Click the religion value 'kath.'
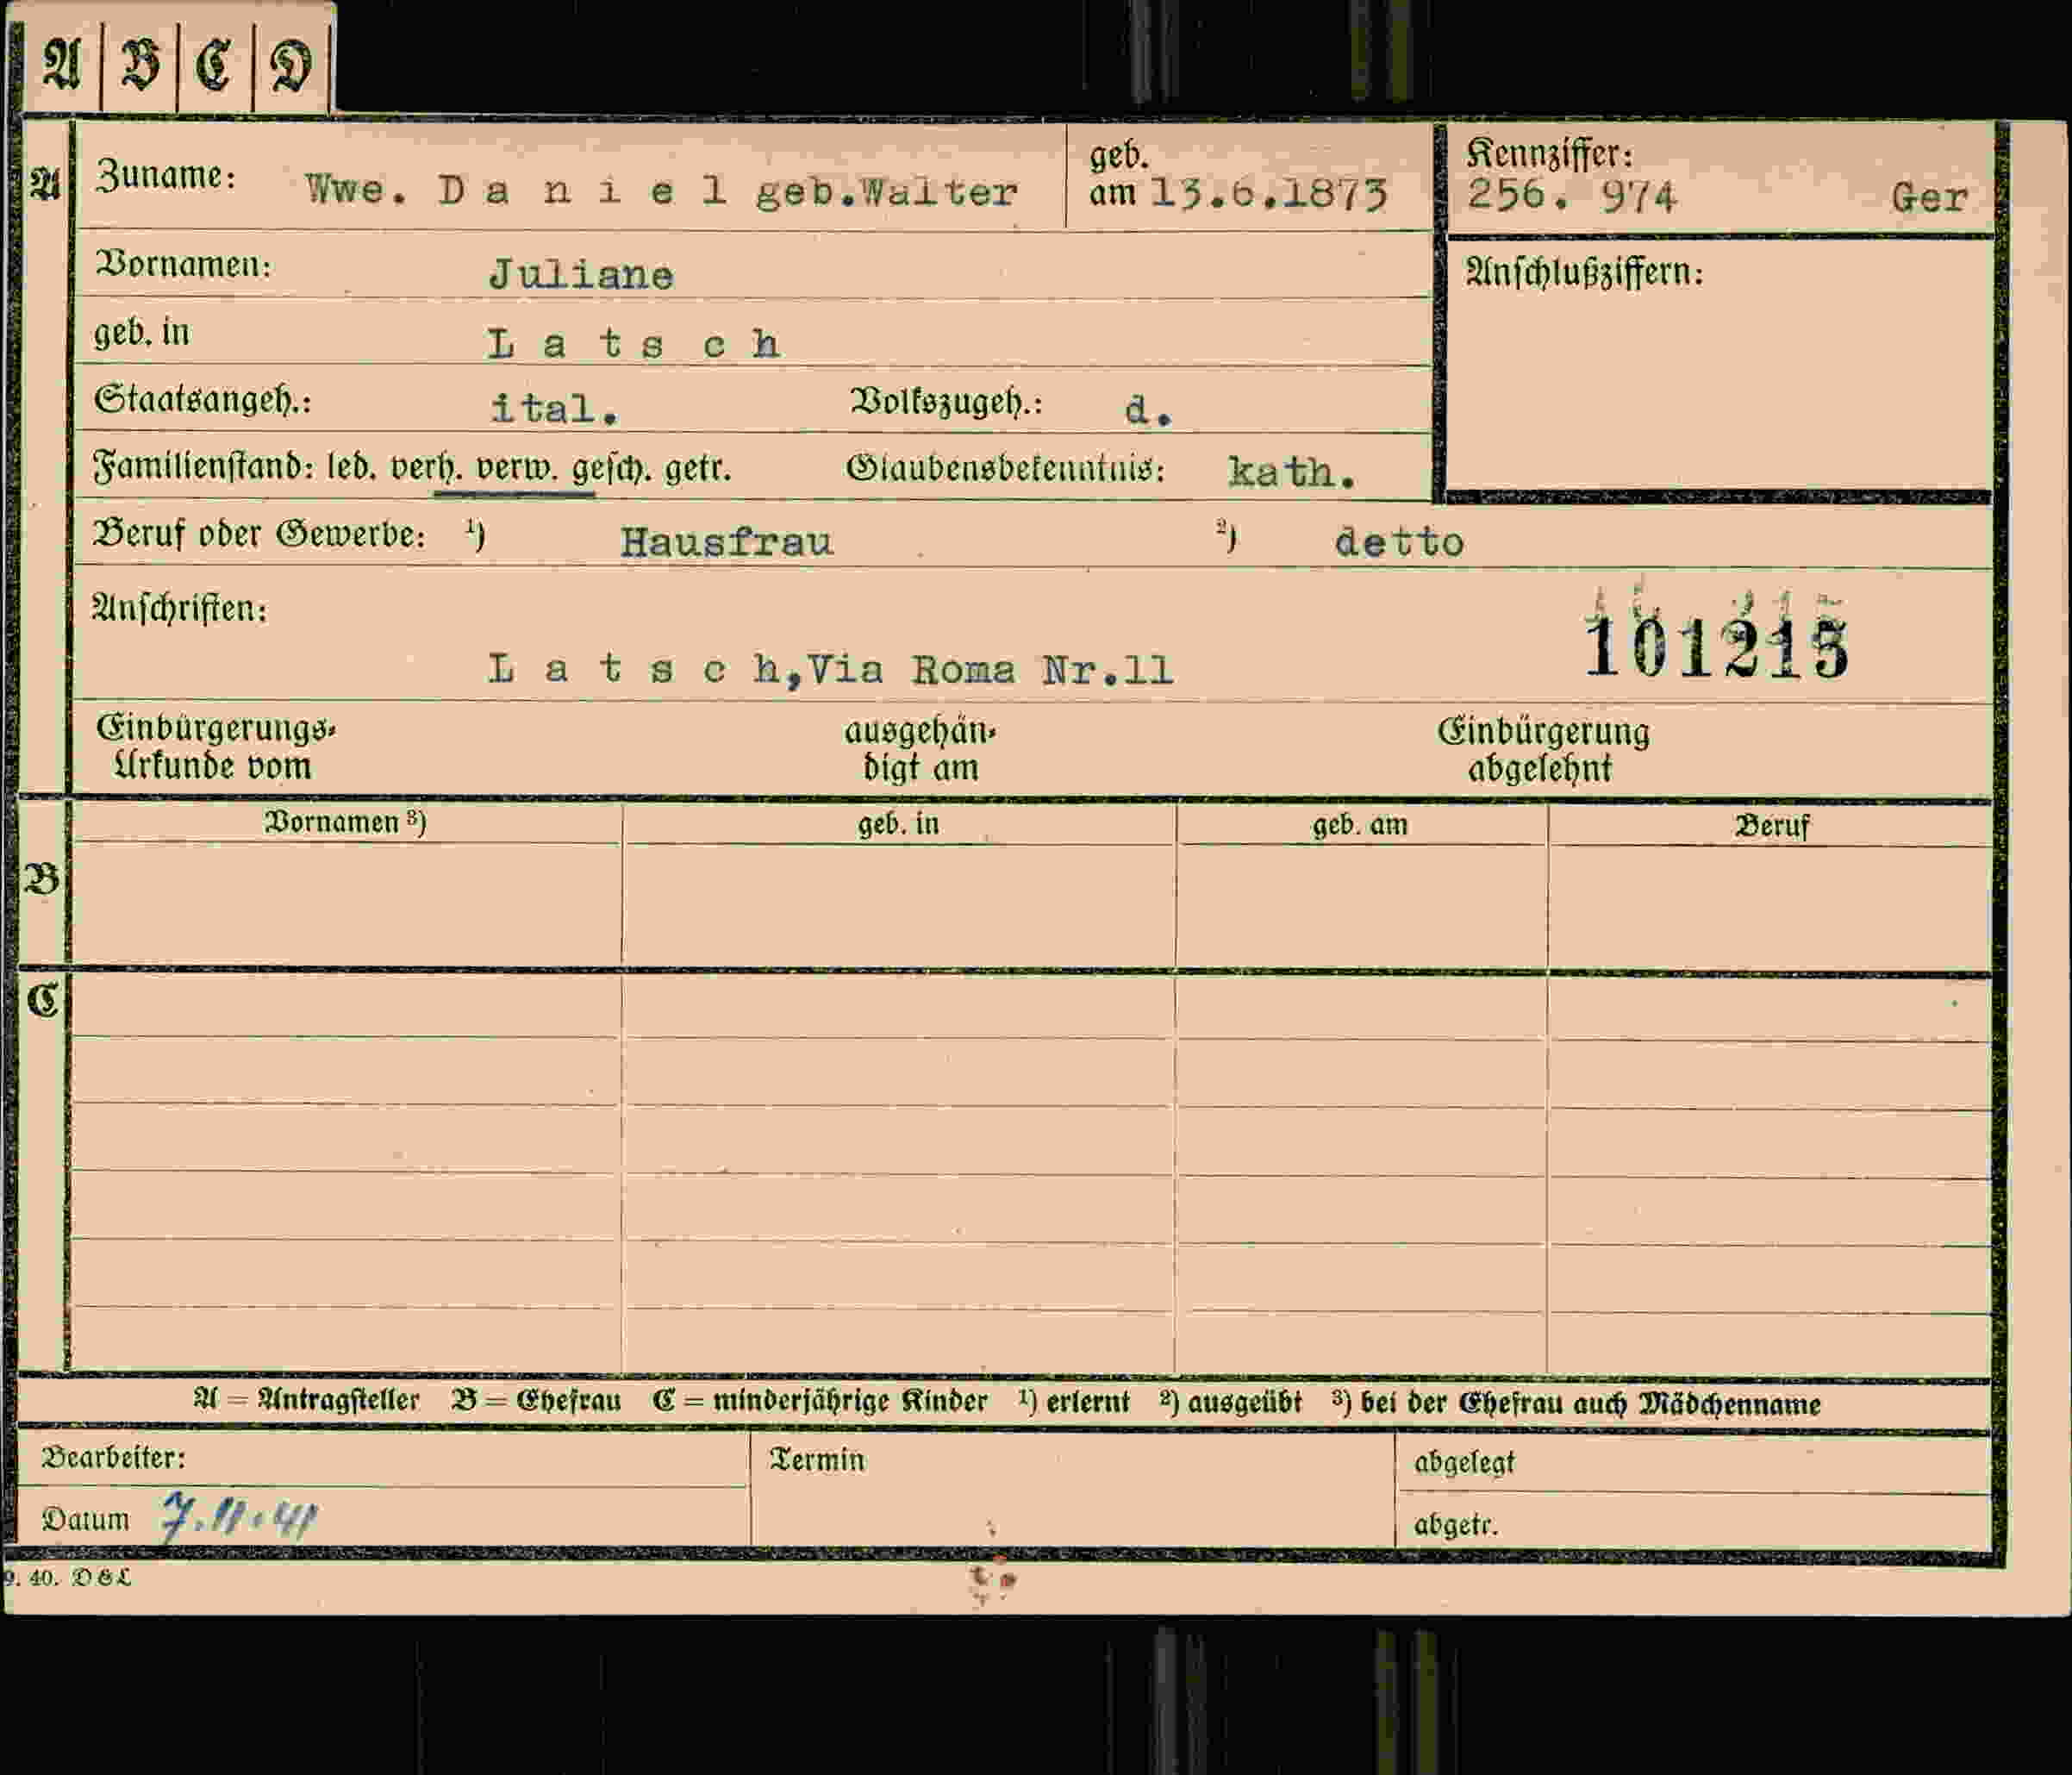Image resolution: width=2072 pixels, height=1775 pixels. [x=1292, y=472]
